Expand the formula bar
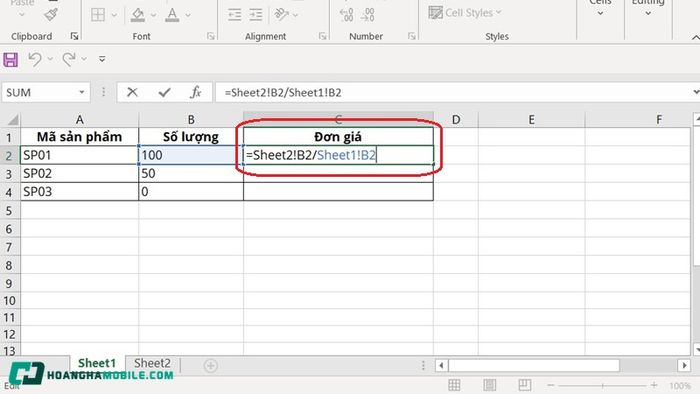 click(x=696, y=92)
